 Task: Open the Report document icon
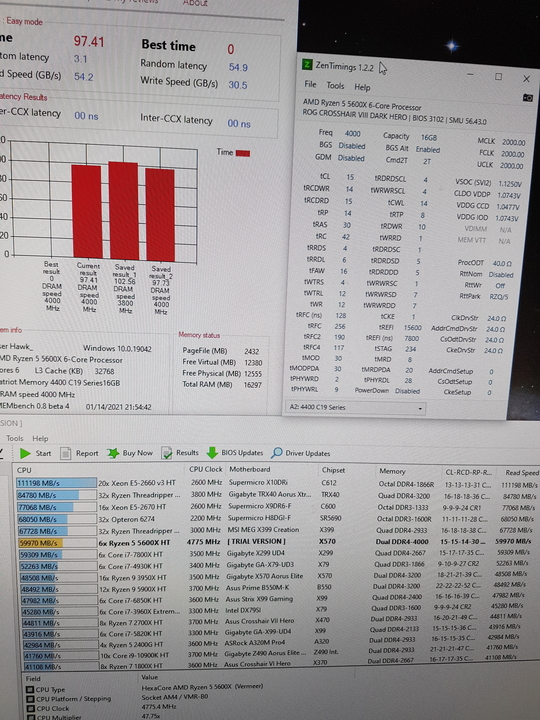66,453
